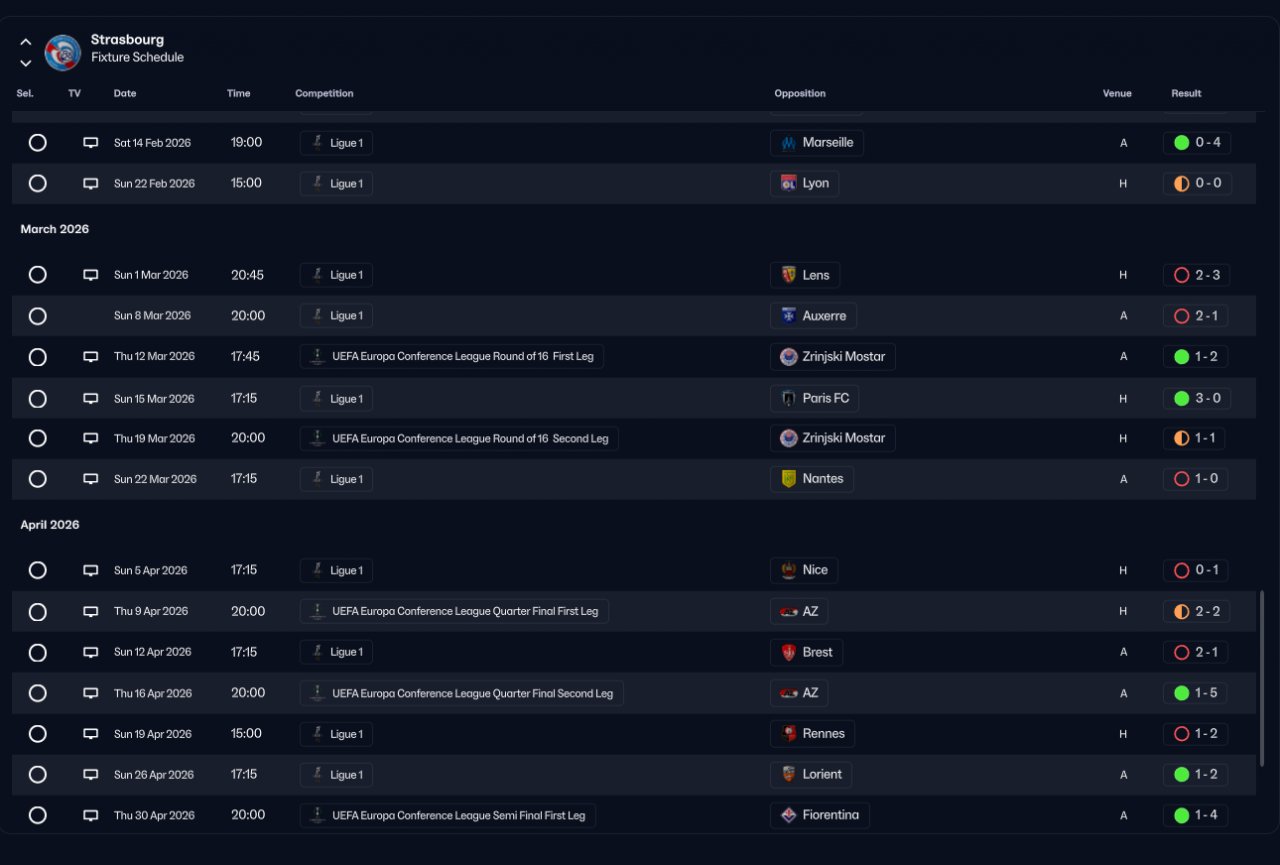Open the Nice club badge
Viewport: 1280px width, 865px height.
(789, 570)
